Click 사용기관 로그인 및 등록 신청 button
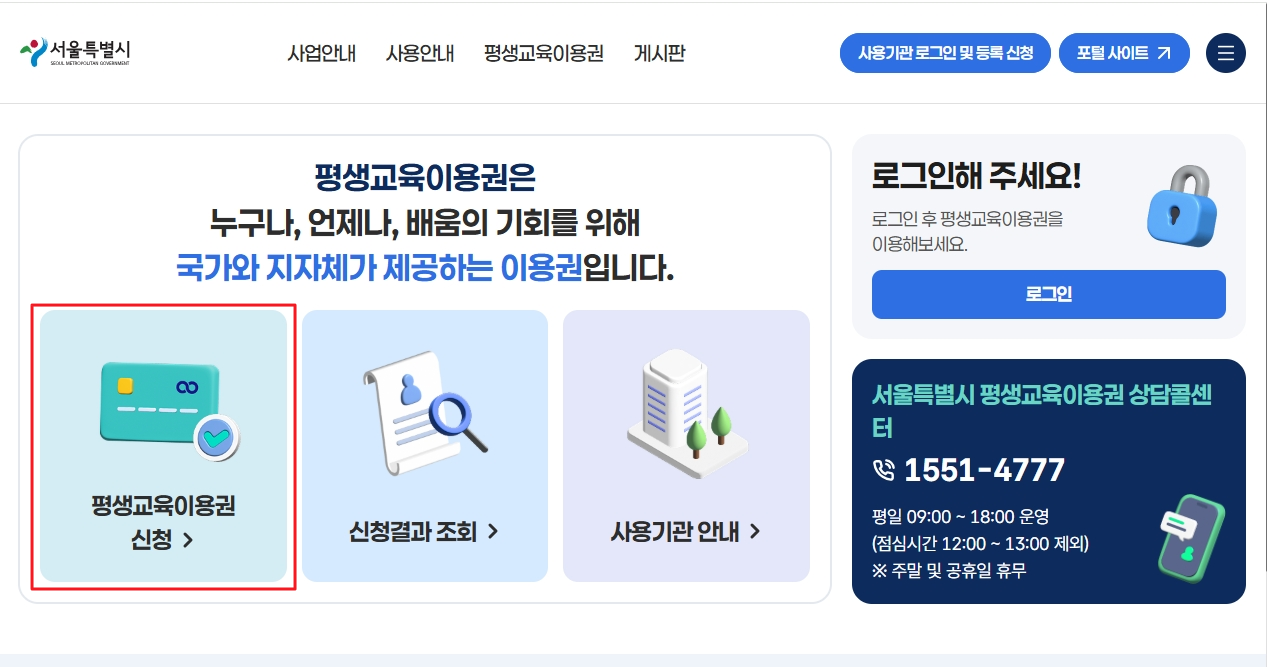This screenshot has height=667, width=1267. (x=945, y=53)
